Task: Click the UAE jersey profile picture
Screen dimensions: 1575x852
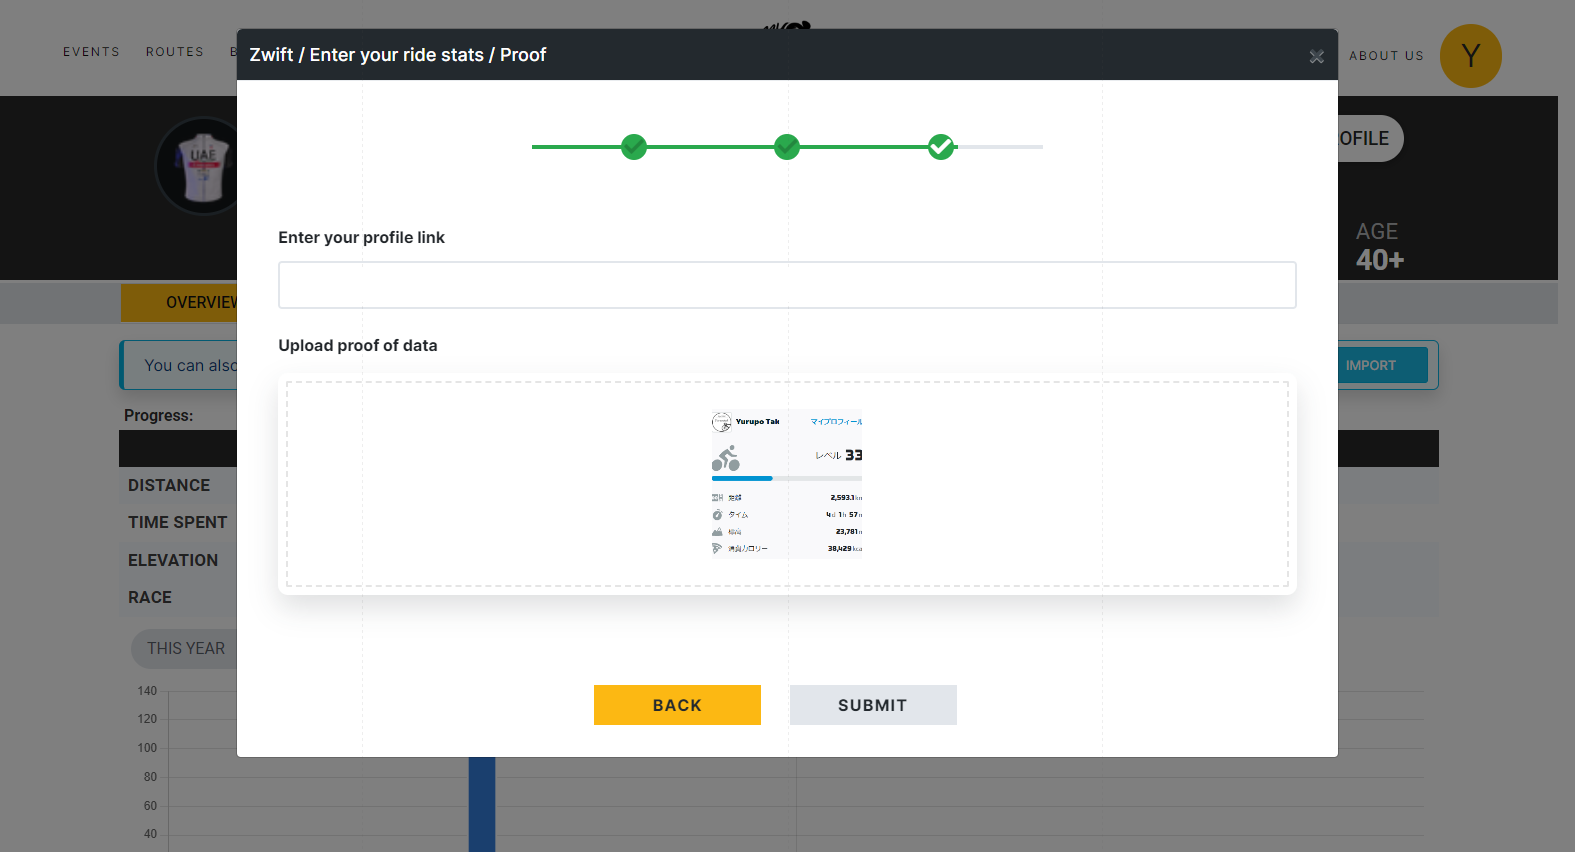Action: point(198,166)
